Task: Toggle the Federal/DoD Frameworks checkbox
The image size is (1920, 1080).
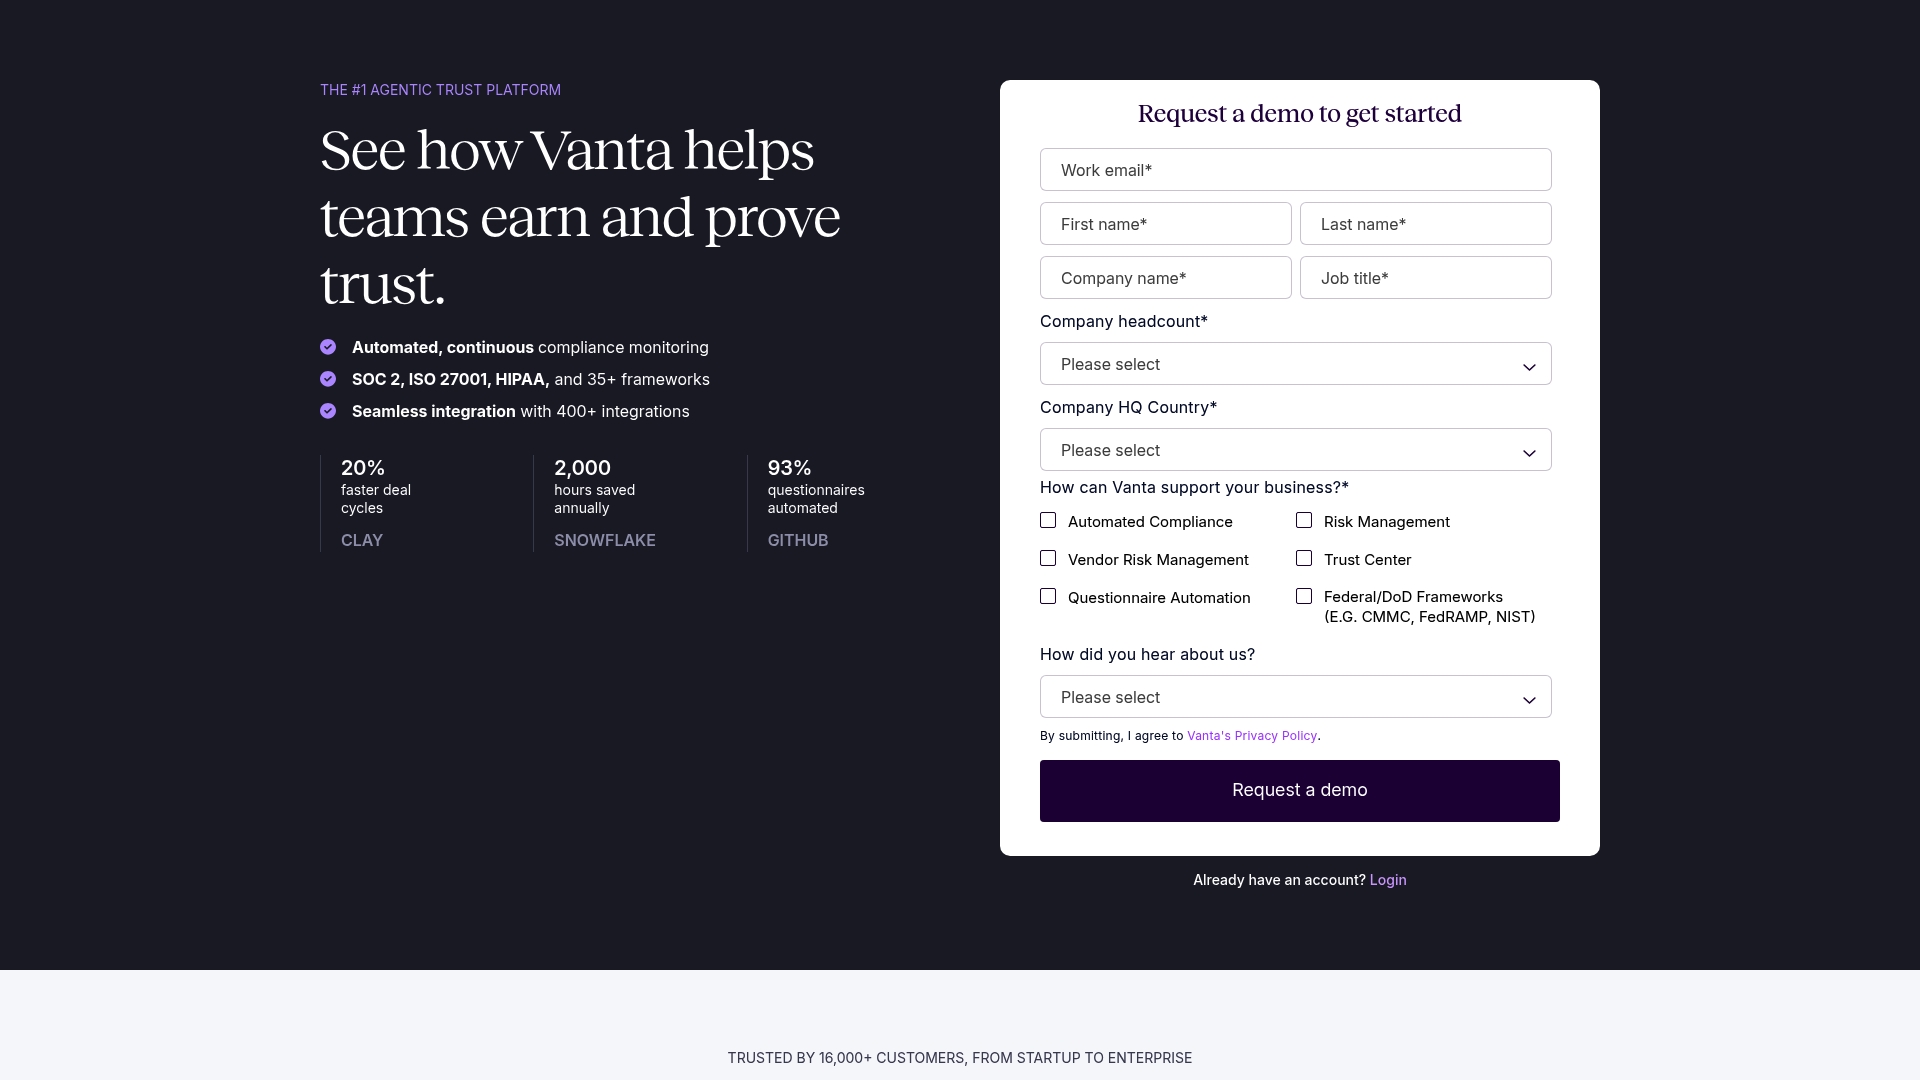Action: tap(1304, 596)
